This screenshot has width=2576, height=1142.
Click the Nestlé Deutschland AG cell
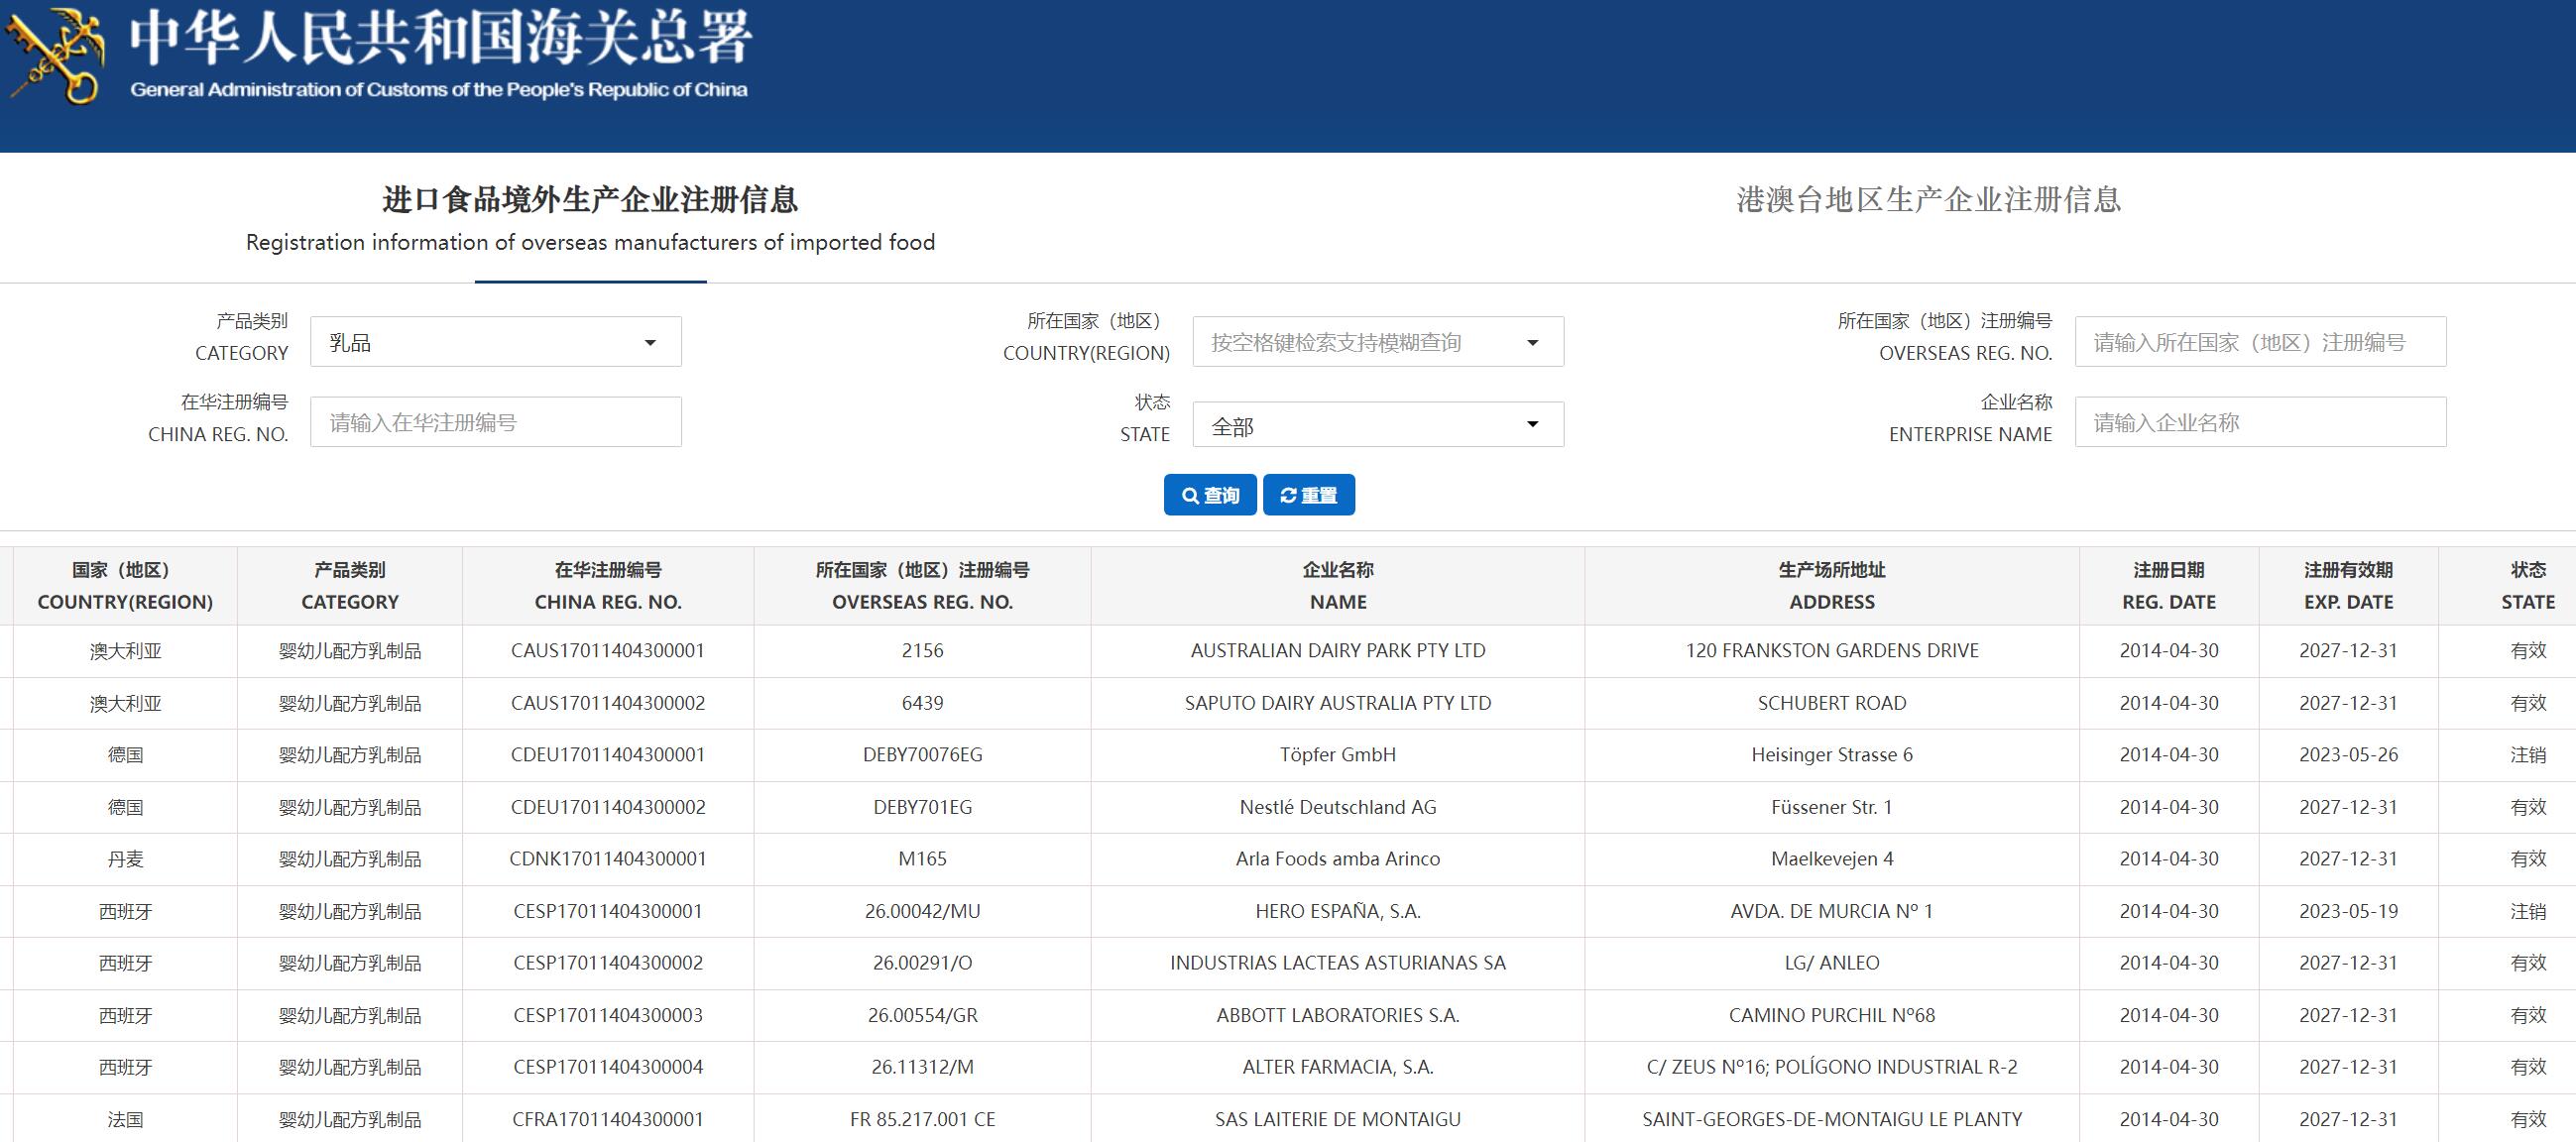click(1338, 807)
